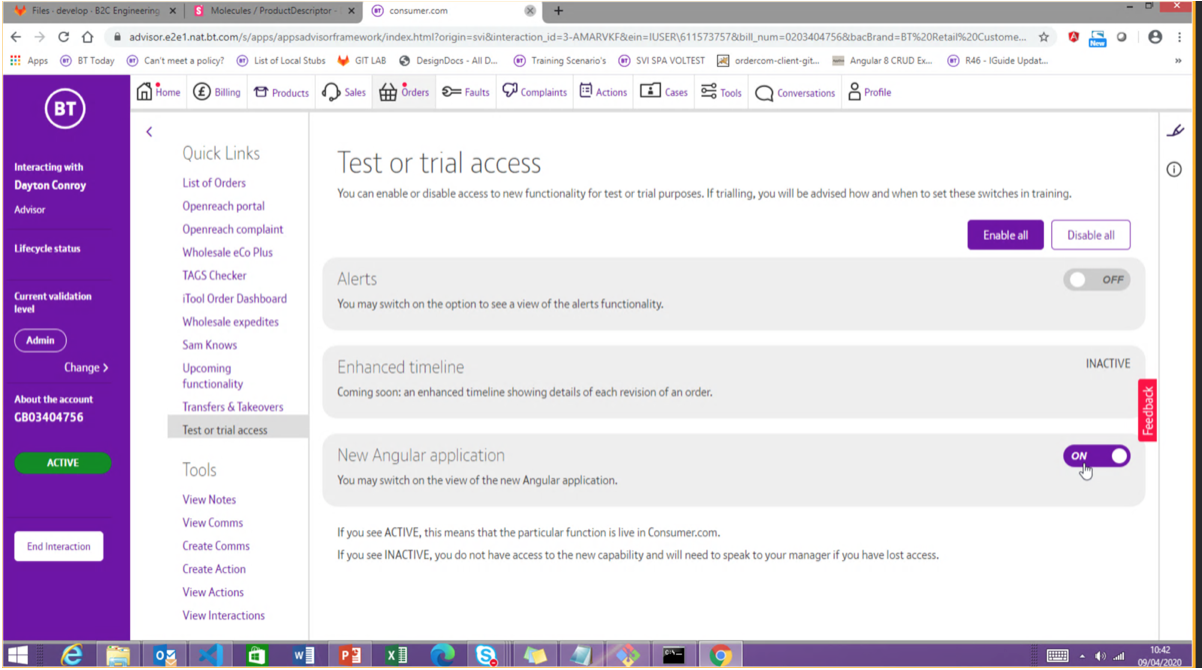Click the Enable all button
The height and width of the screenshot is (670, 1202).
(1005, 235)
